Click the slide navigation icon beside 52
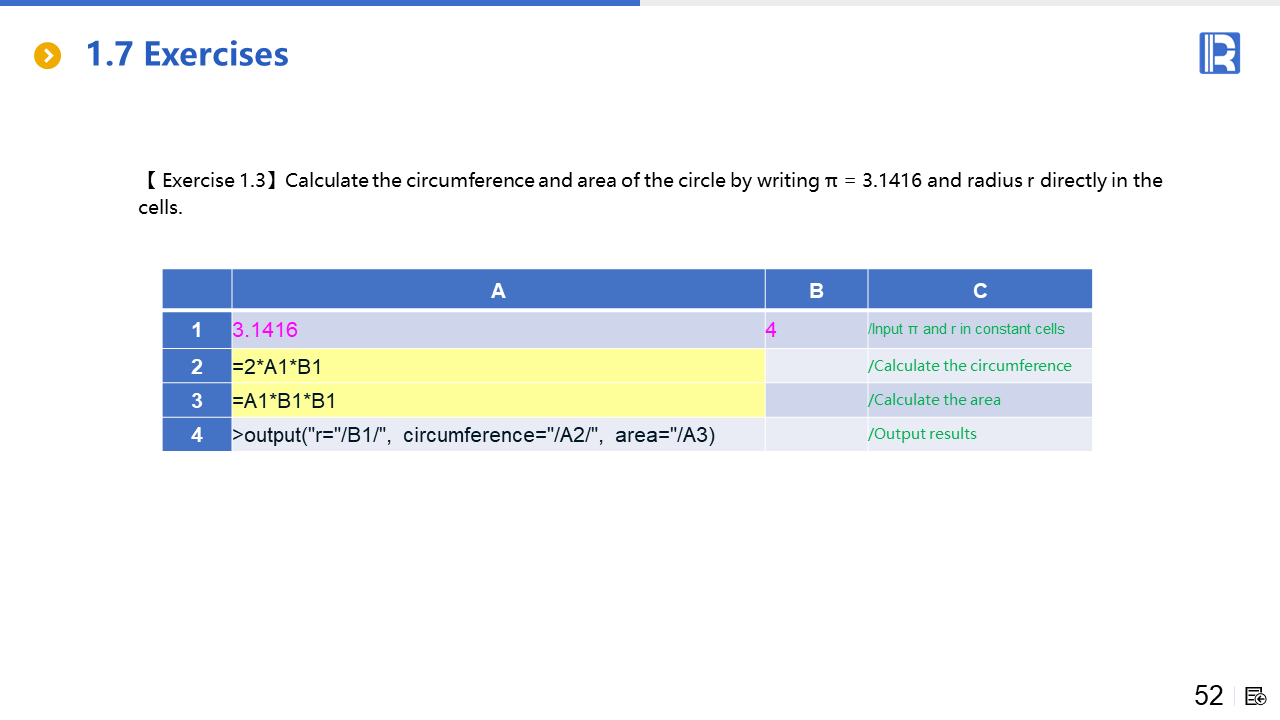Viewport: 1280px width, 720px height. [1256, 696]
